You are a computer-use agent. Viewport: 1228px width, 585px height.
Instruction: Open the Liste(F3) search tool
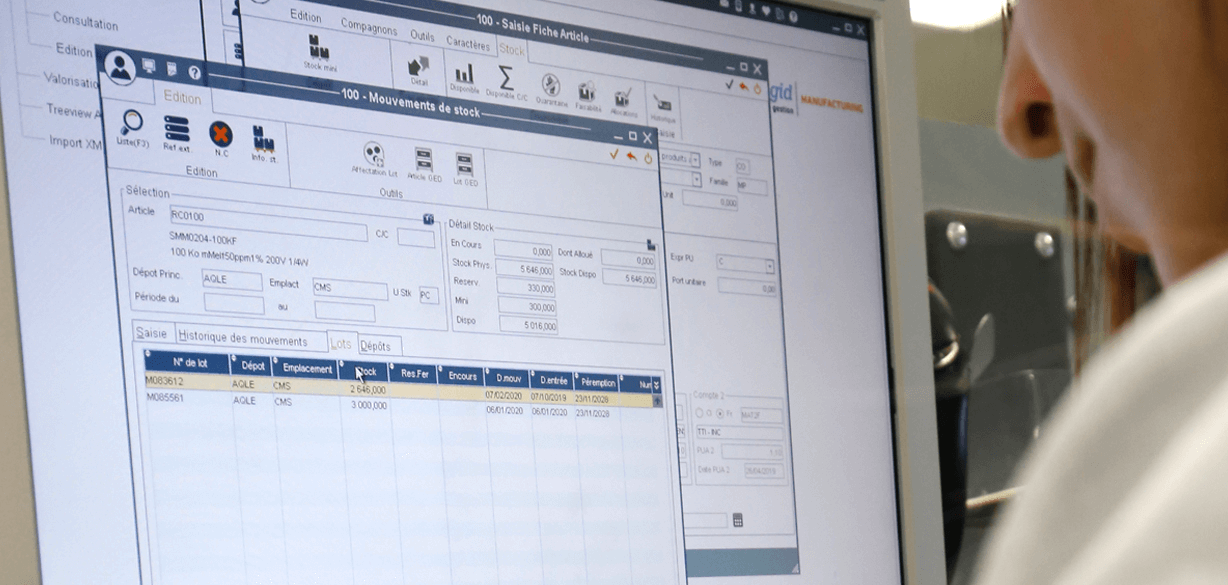tap(130, 131)
